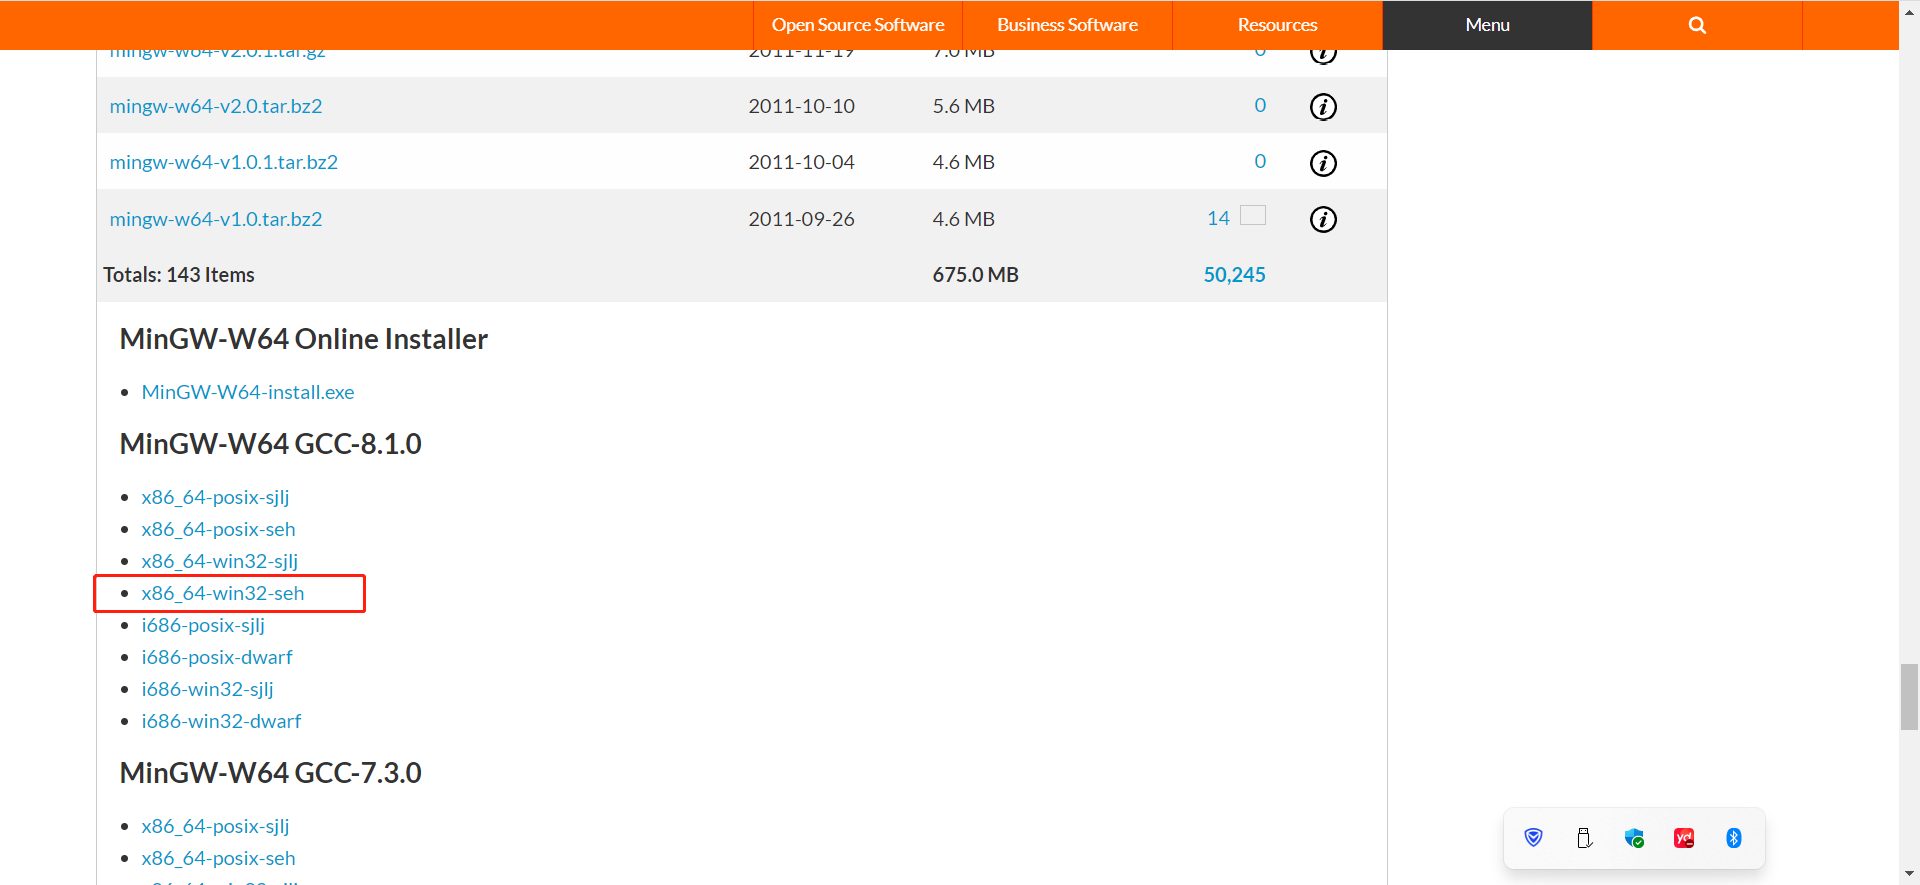Viewport: 1920px width, 885px height.
Task: Open the dark Menu item
Action: pyautogui.click(x=1487, y=25)
